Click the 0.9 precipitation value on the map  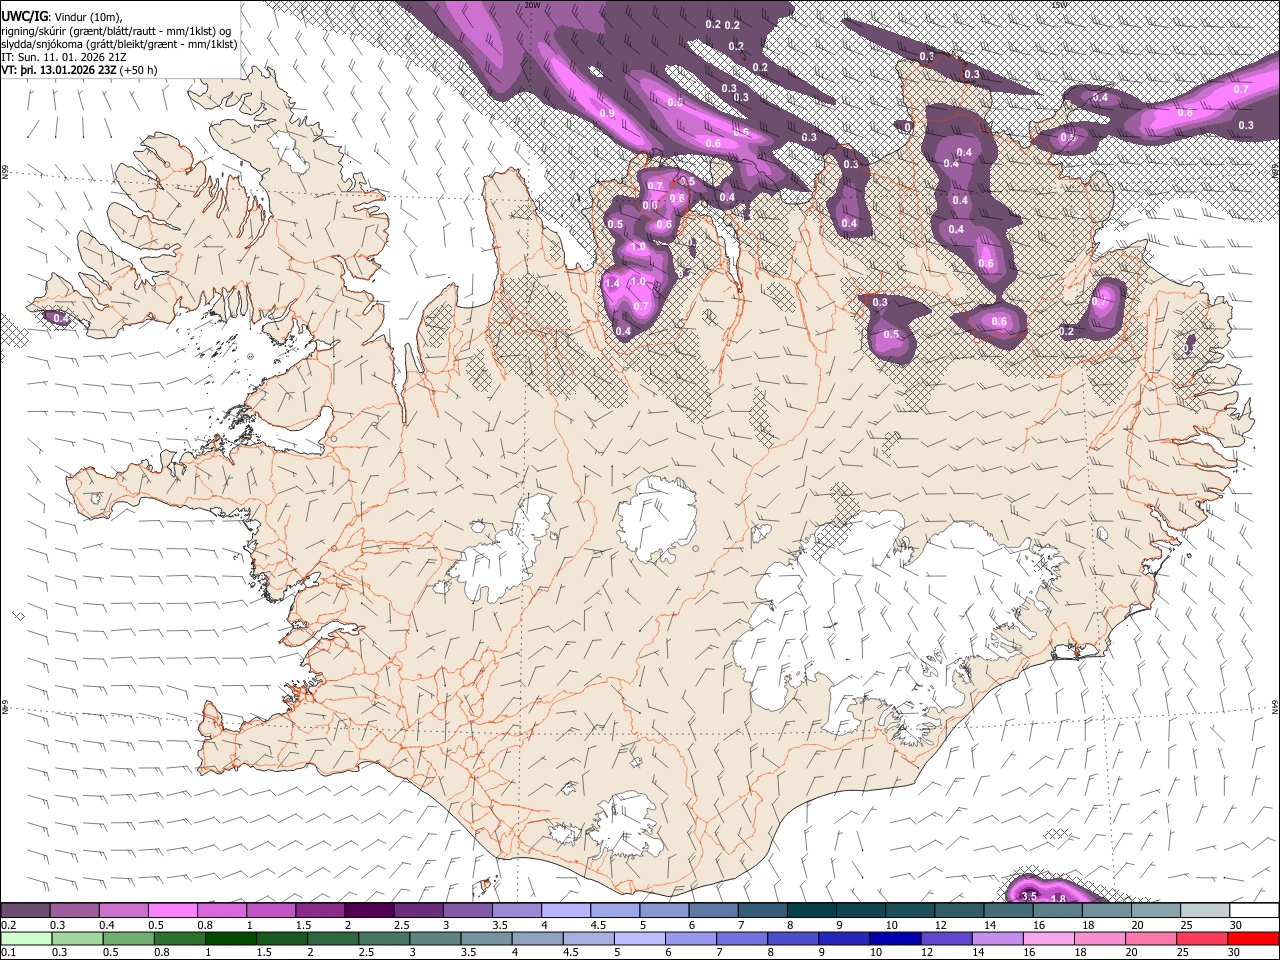607,114
